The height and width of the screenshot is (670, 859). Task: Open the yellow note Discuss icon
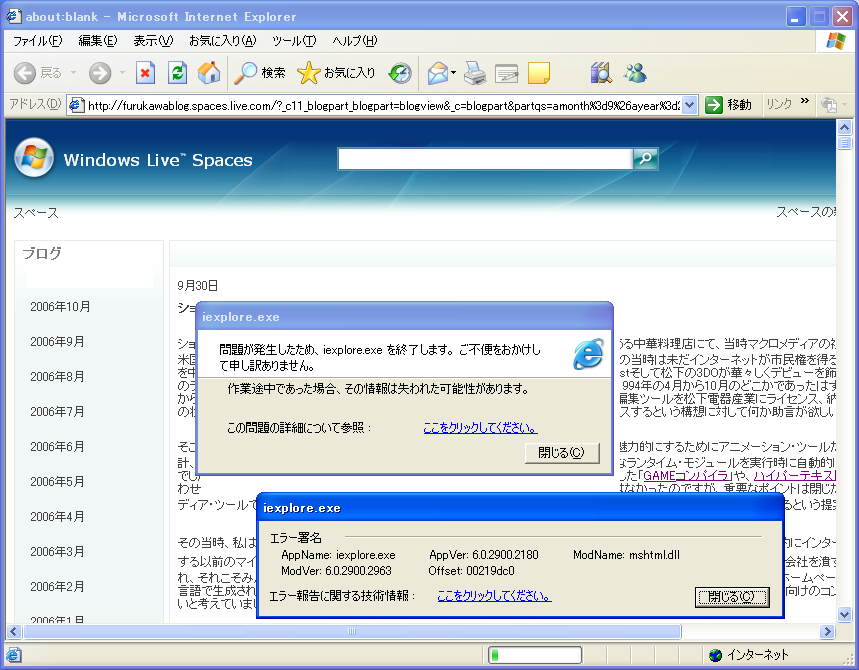[x=539, y=73]
